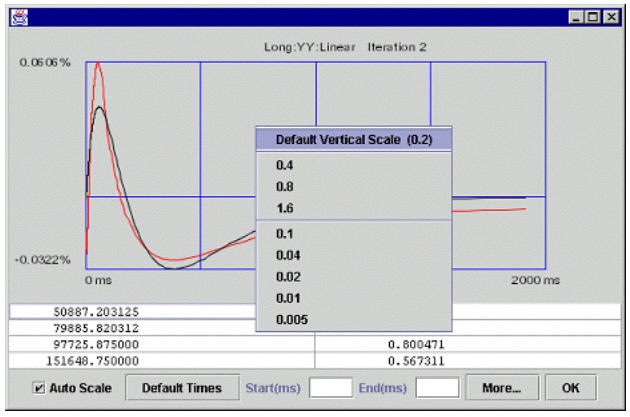630x417 pixels.
Task: Select 0.01 vertical scale
Action: click(286, 298)
